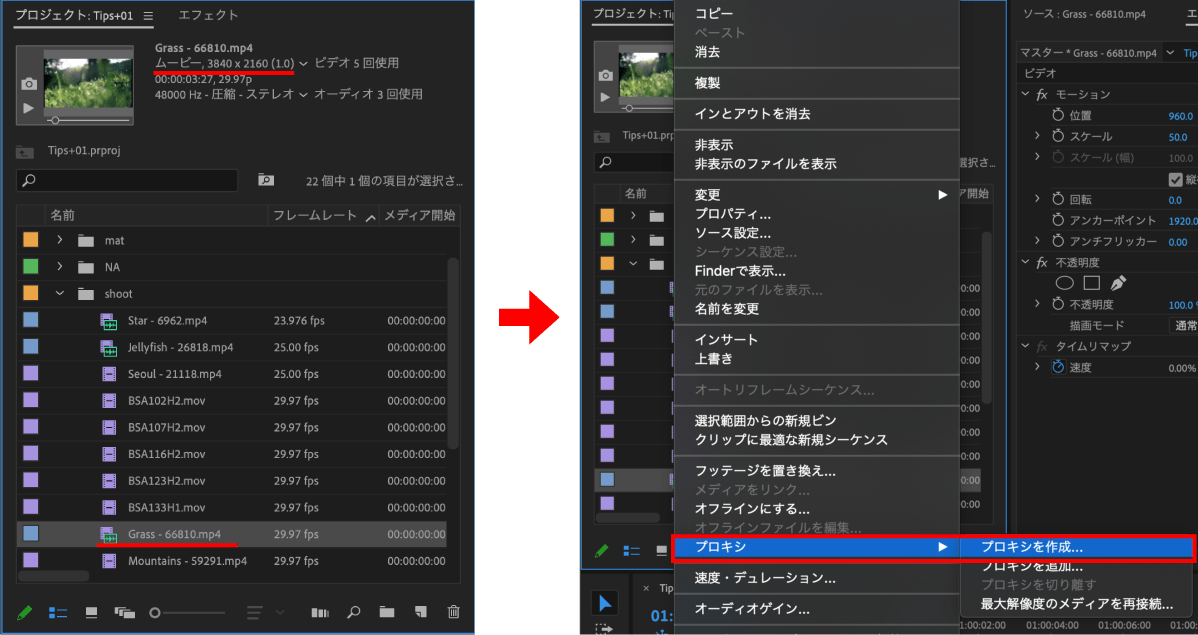The width and height of the screenshot is (1198, 635).
Task: Open sort icons menu in left project panel
Action: 254,612
